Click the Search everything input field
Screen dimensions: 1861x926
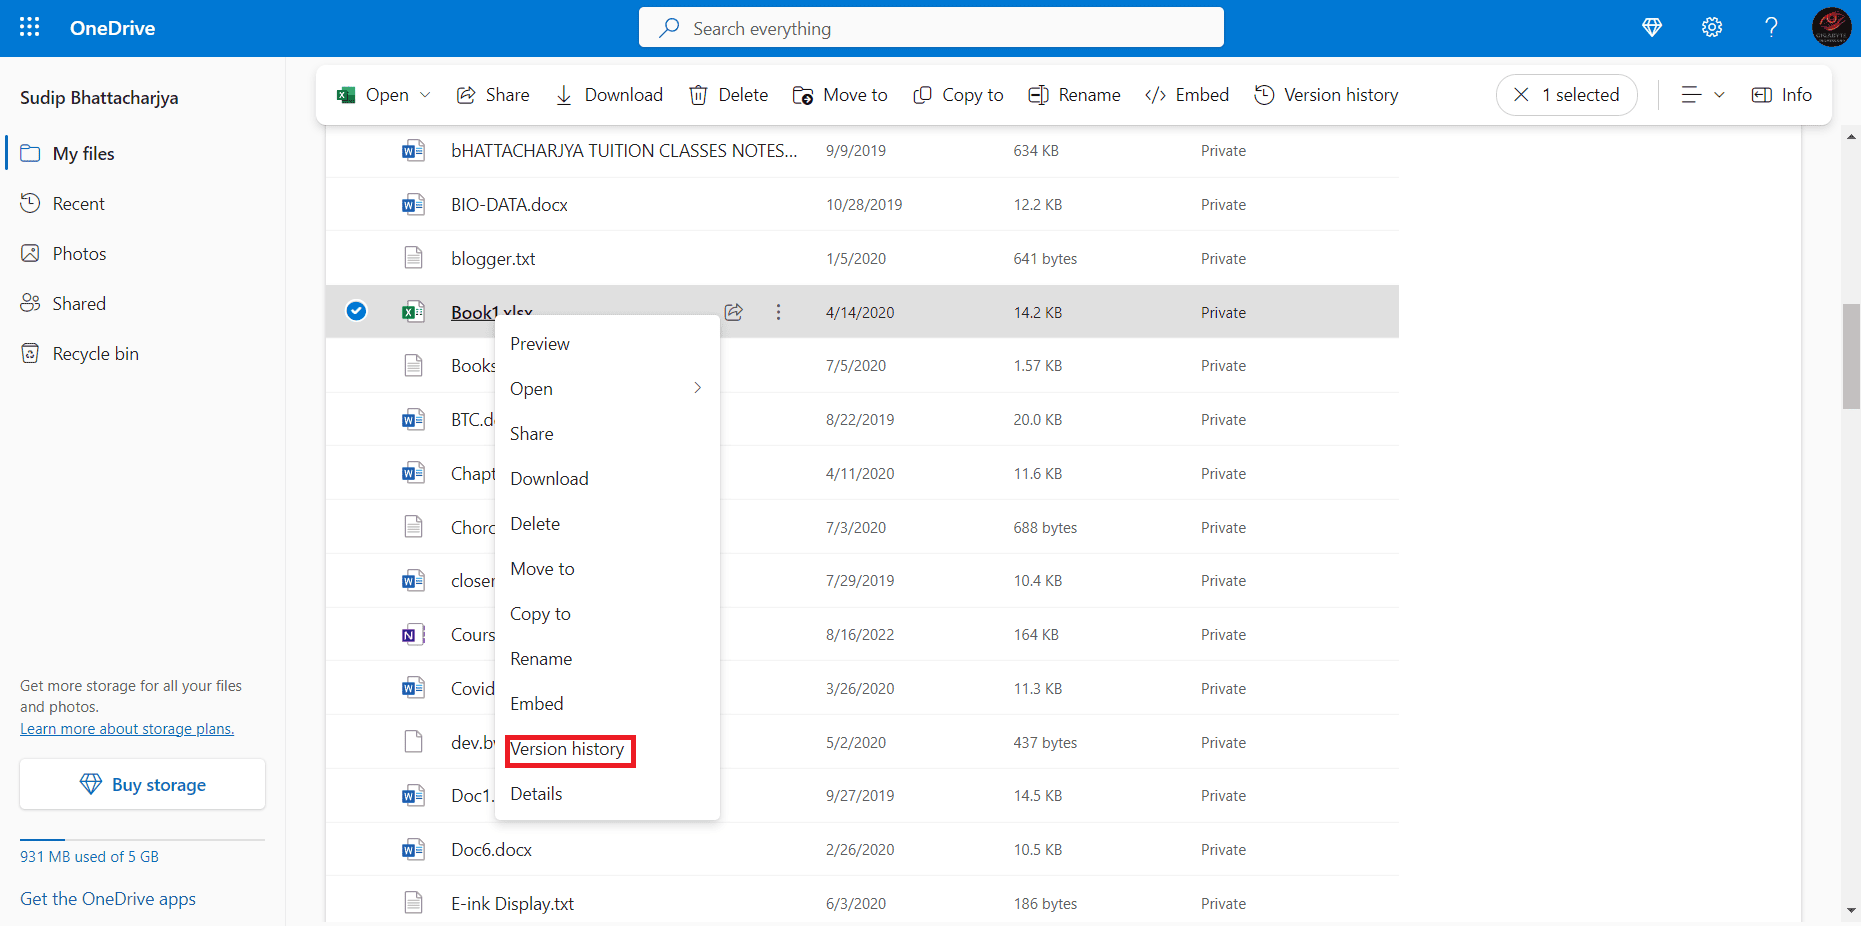click(x=931, y=28)
